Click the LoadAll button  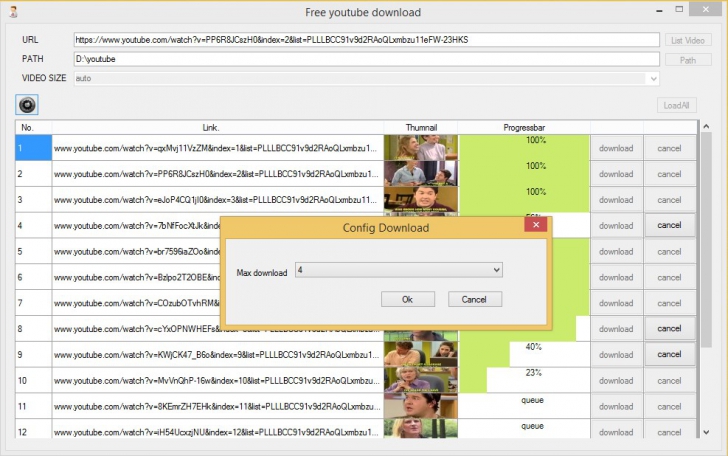click(676, 105)
